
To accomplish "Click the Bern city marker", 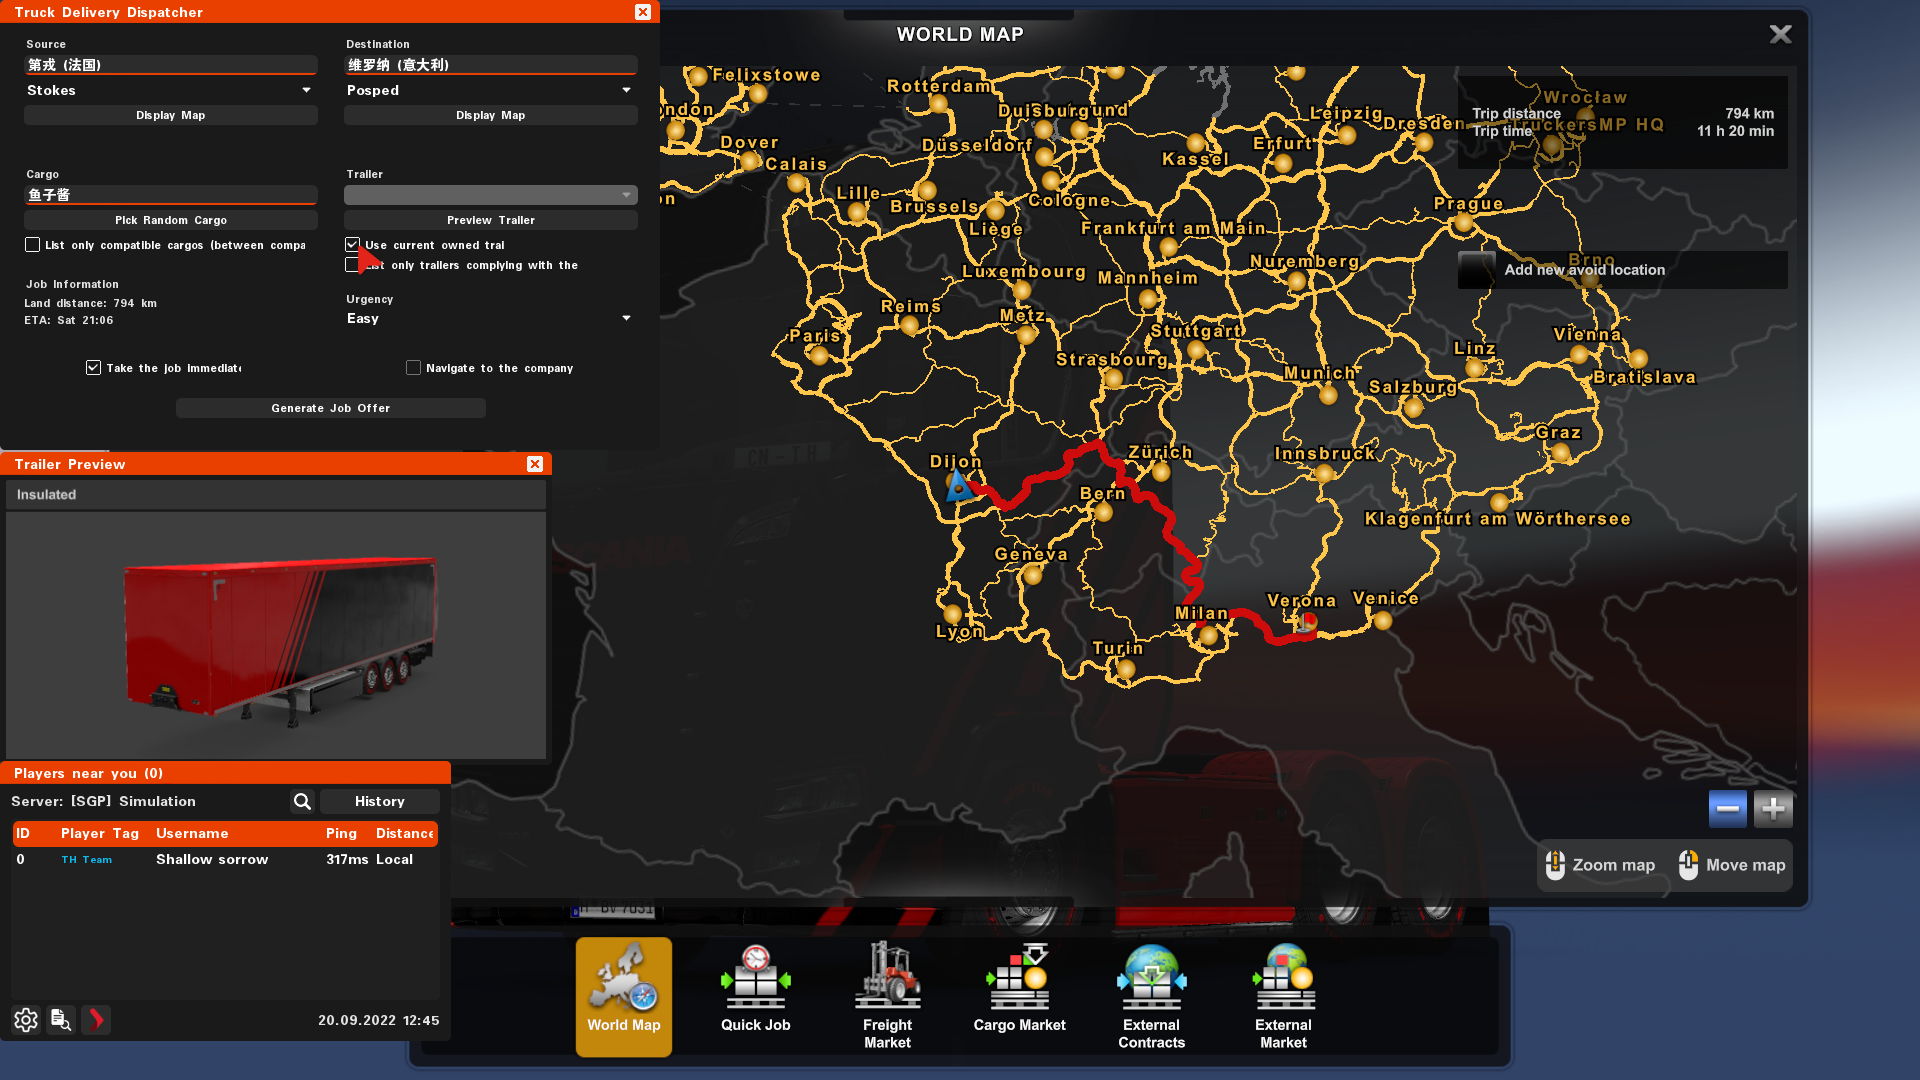I will 1103,512.
